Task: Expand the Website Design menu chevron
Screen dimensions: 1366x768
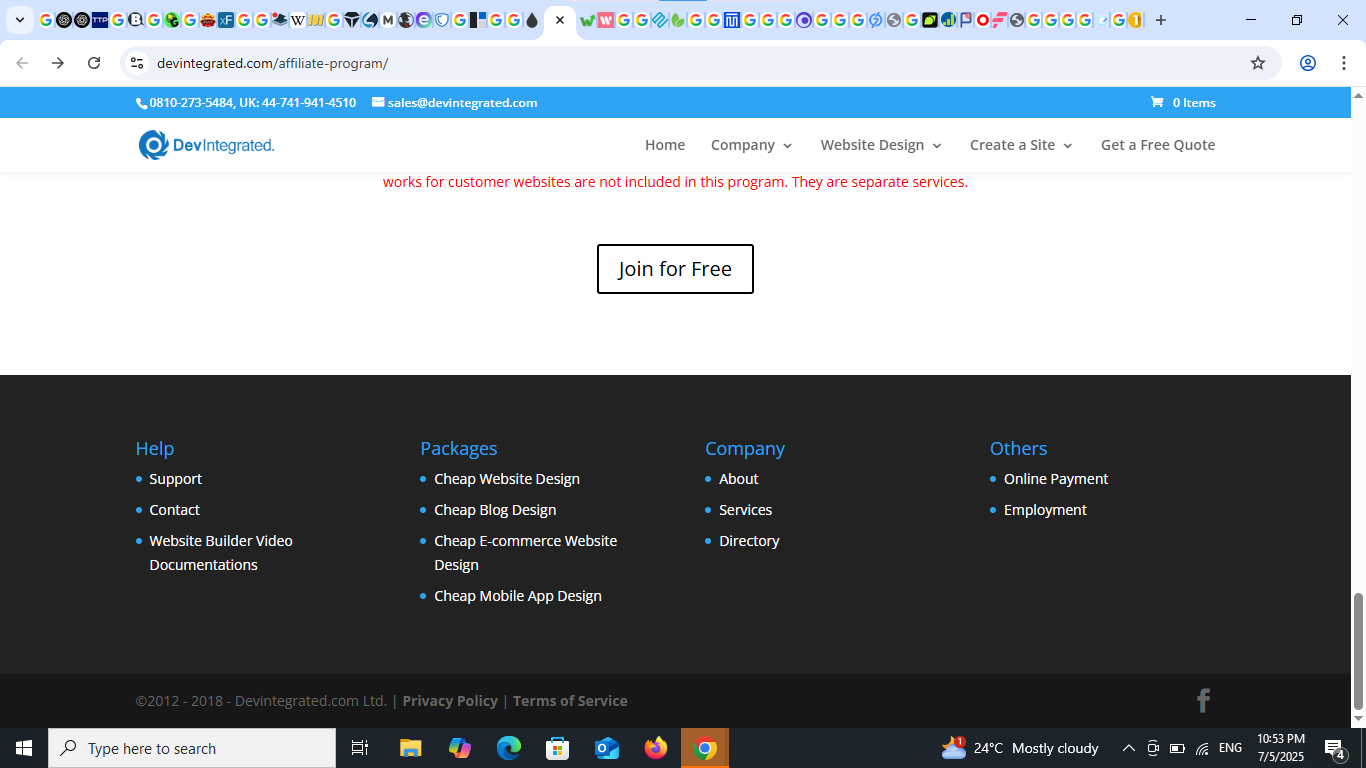Action: click(937, 146)
